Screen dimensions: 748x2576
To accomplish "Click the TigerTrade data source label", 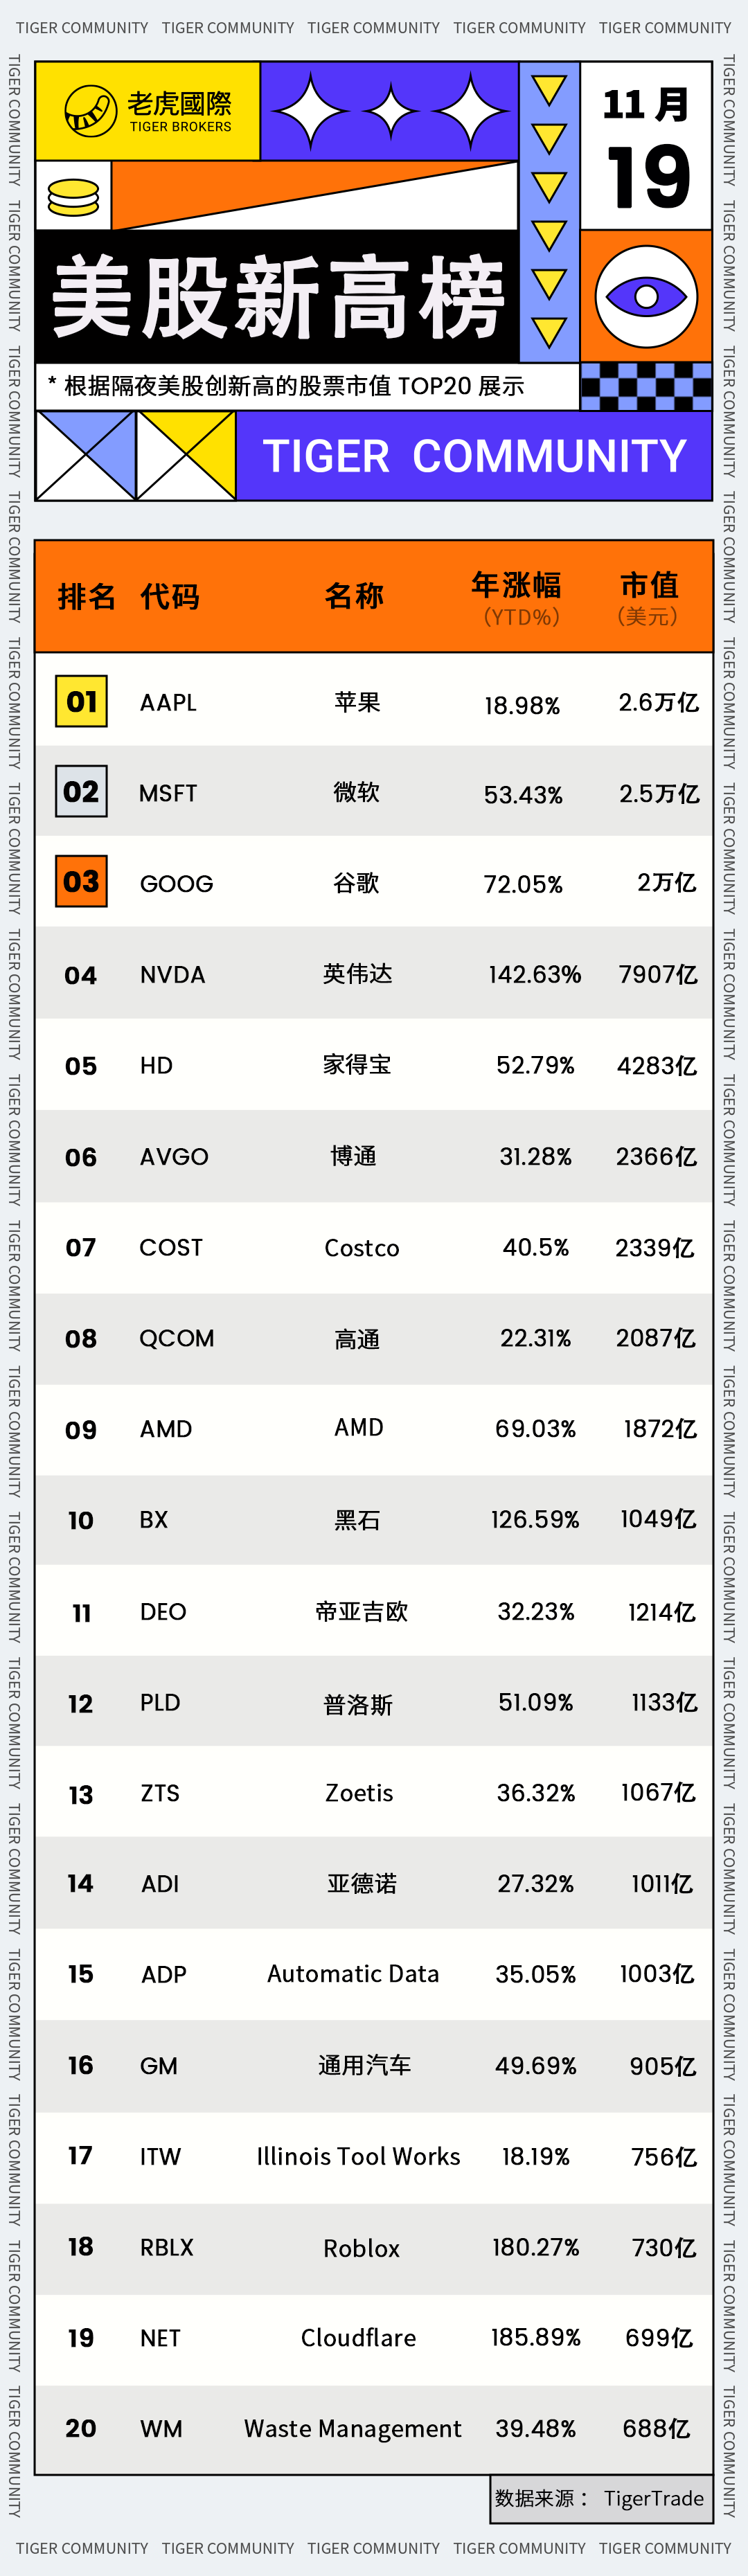I will click(601, 2498).
